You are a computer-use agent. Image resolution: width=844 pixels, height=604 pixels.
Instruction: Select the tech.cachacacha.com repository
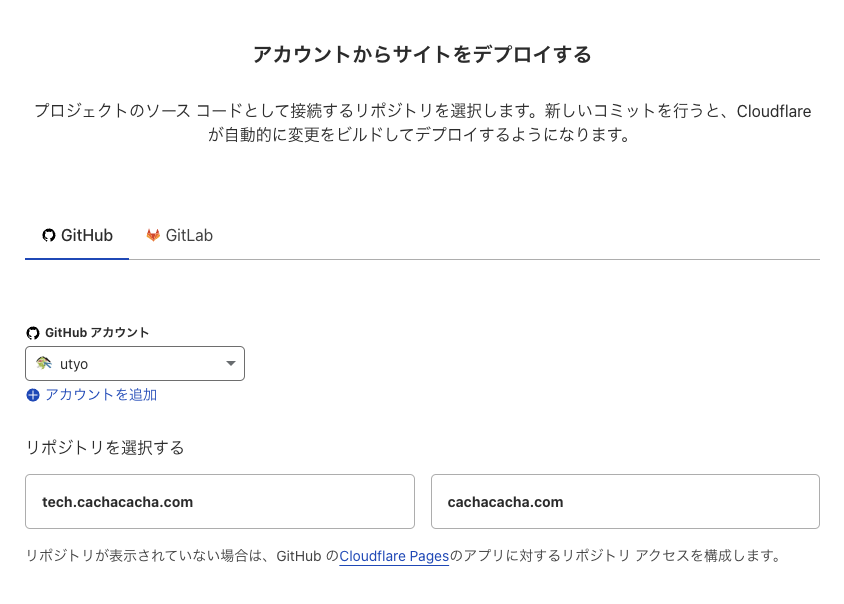[220, 502]
